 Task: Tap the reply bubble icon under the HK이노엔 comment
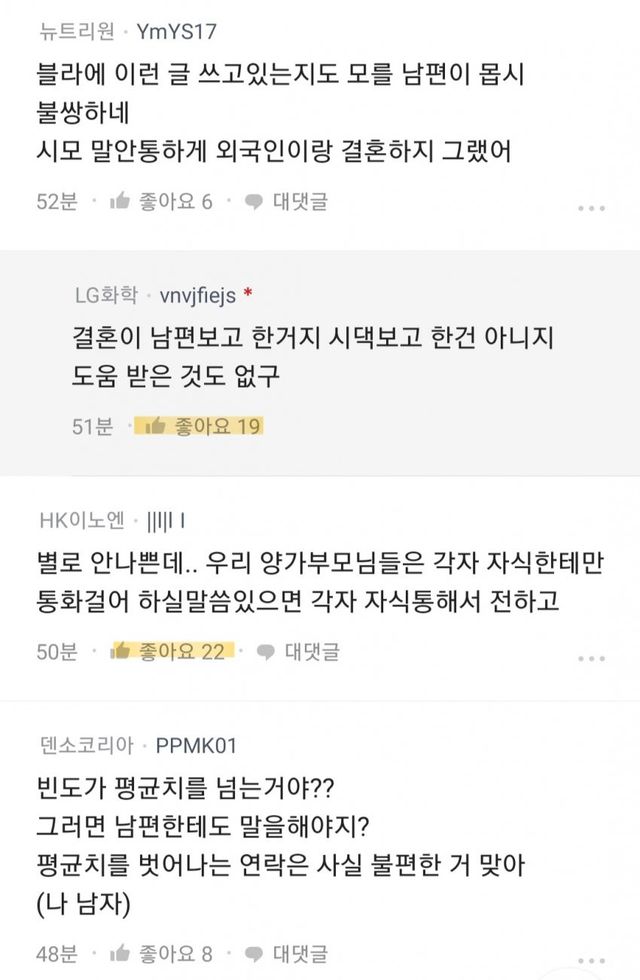point(266,652)
